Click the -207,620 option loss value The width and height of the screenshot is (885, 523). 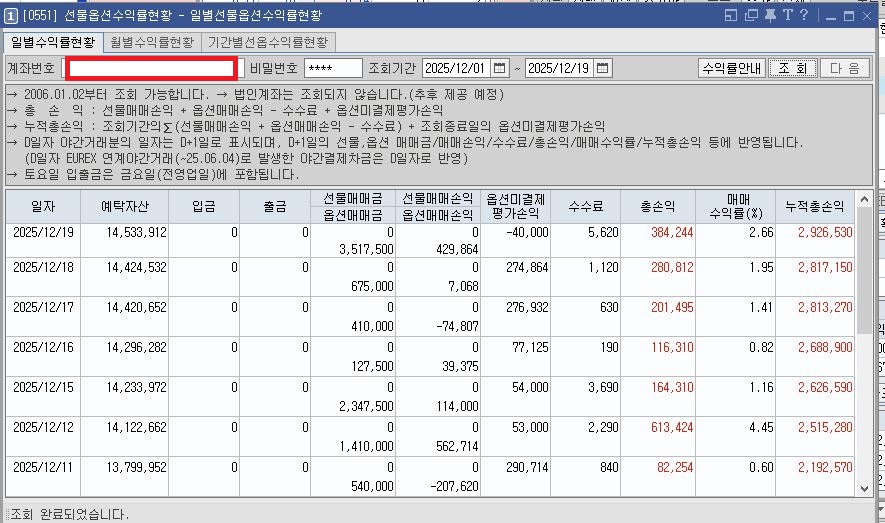pyautogui.click(x=454, y=486)
